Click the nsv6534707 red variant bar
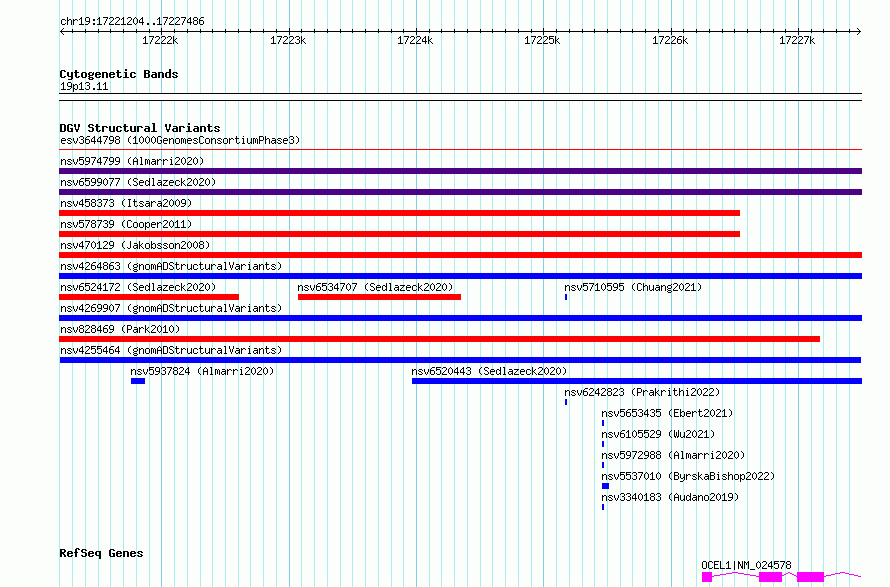 (379, 297)
